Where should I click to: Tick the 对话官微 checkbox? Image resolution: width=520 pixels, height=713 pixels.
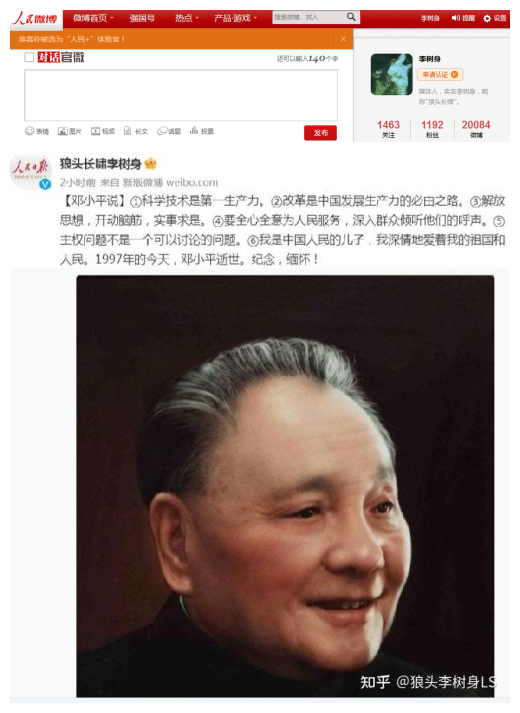point(29,57)
